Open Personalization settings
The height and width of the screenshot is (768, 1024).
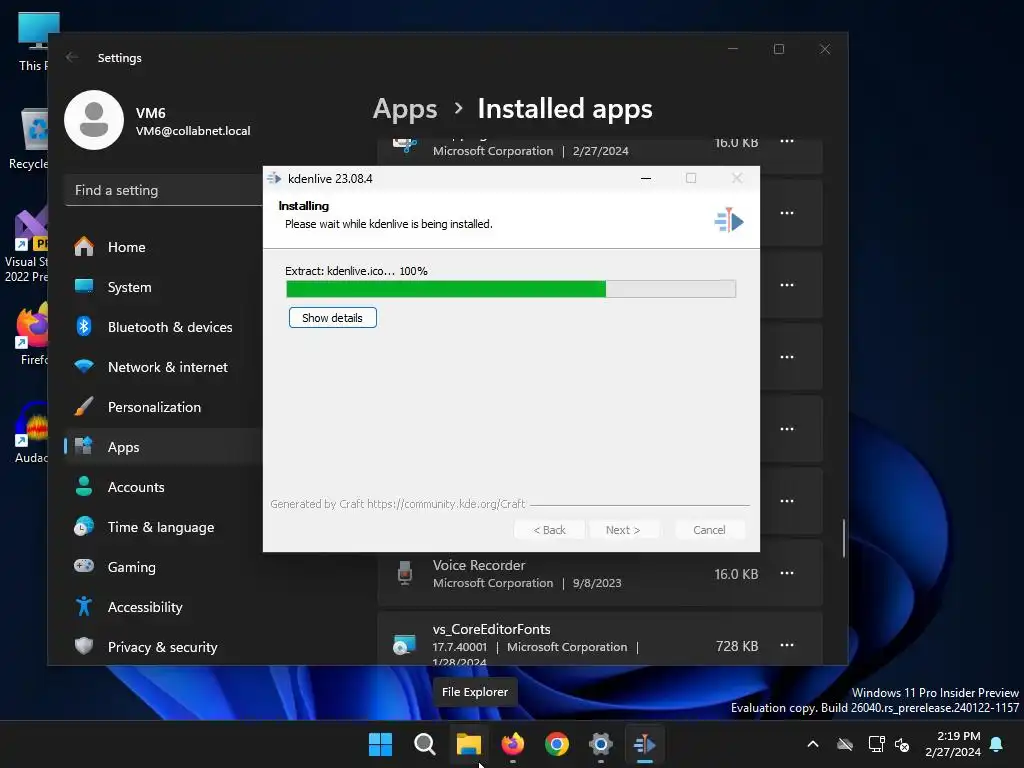coord(163,408)
